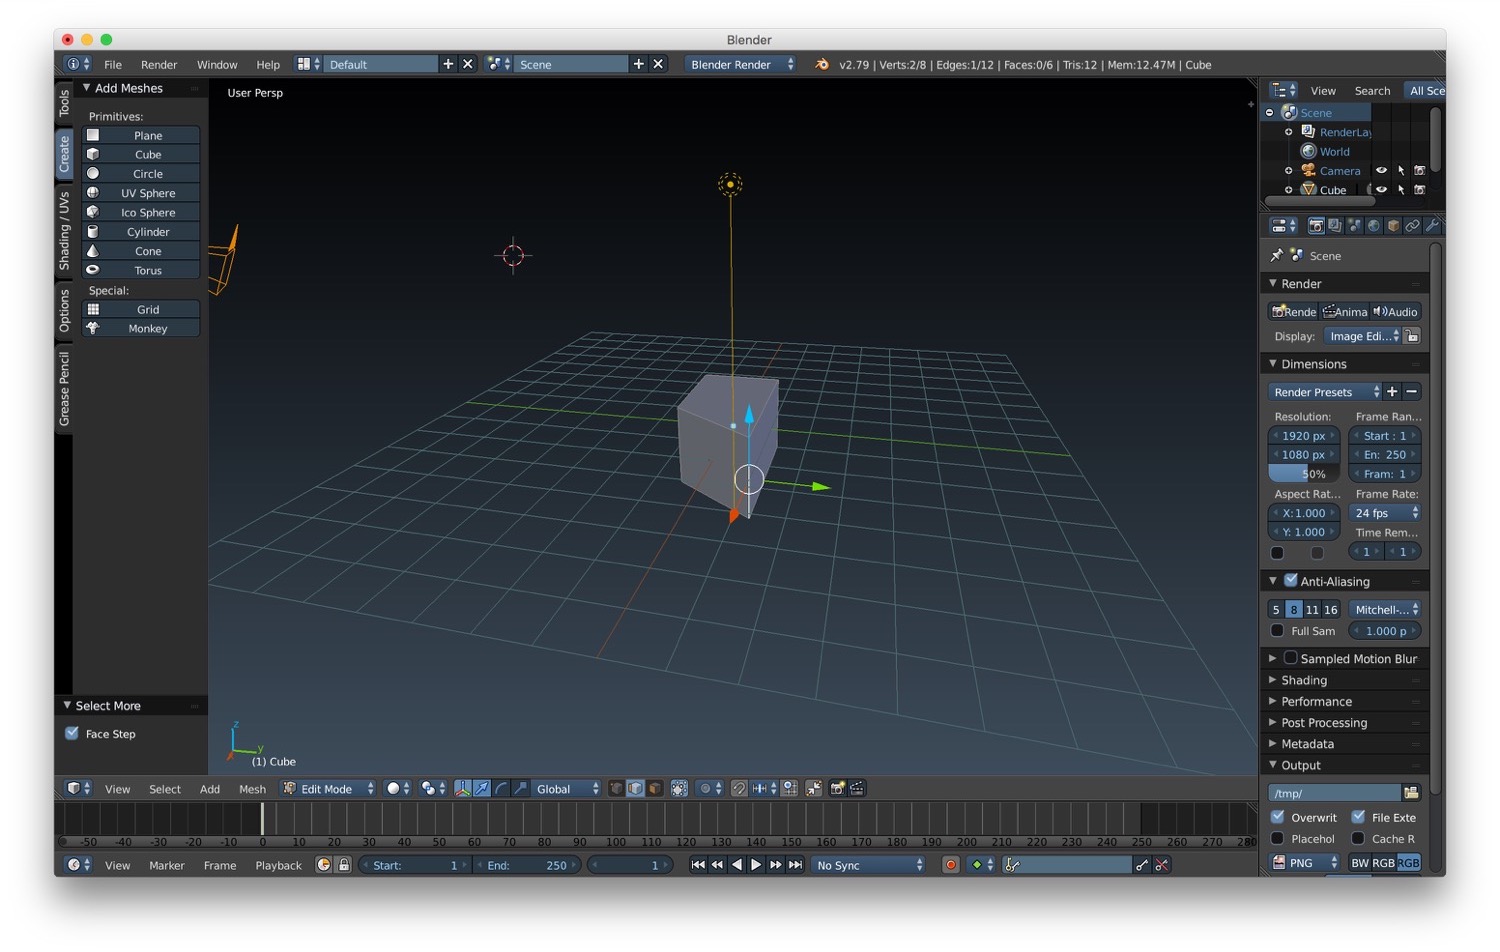Open the Window menu
Screen dimensions: 1500x952
217,64
